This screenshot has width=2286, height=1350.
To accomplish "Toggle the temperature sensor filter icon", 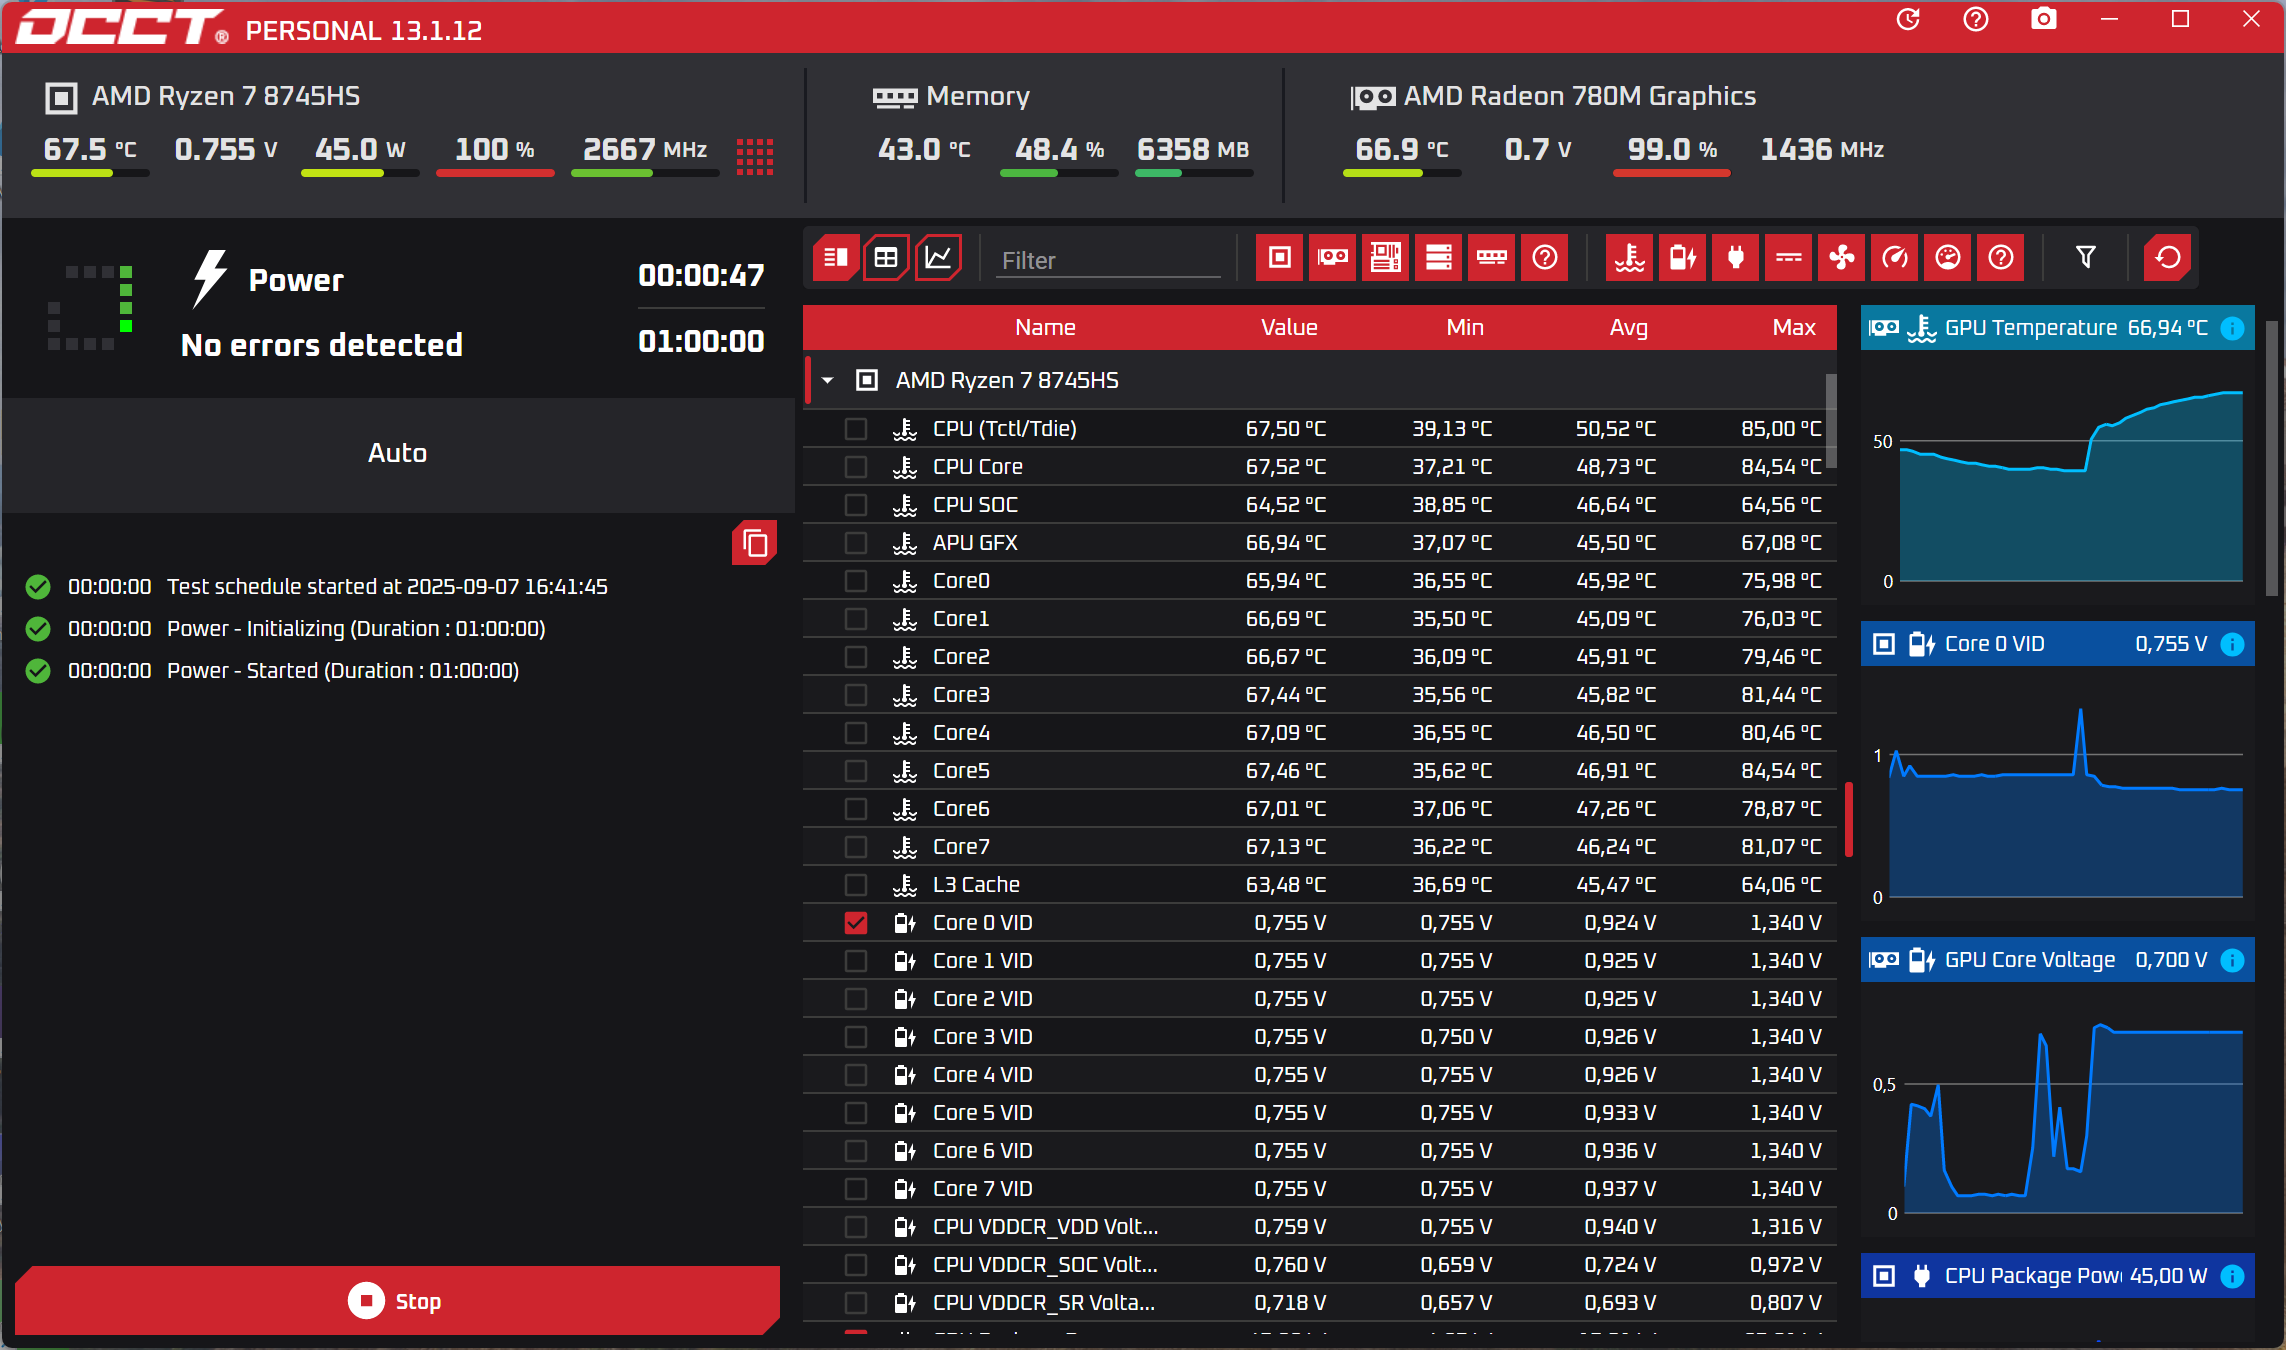I will pyautogui.click(x=1629, y=258).
